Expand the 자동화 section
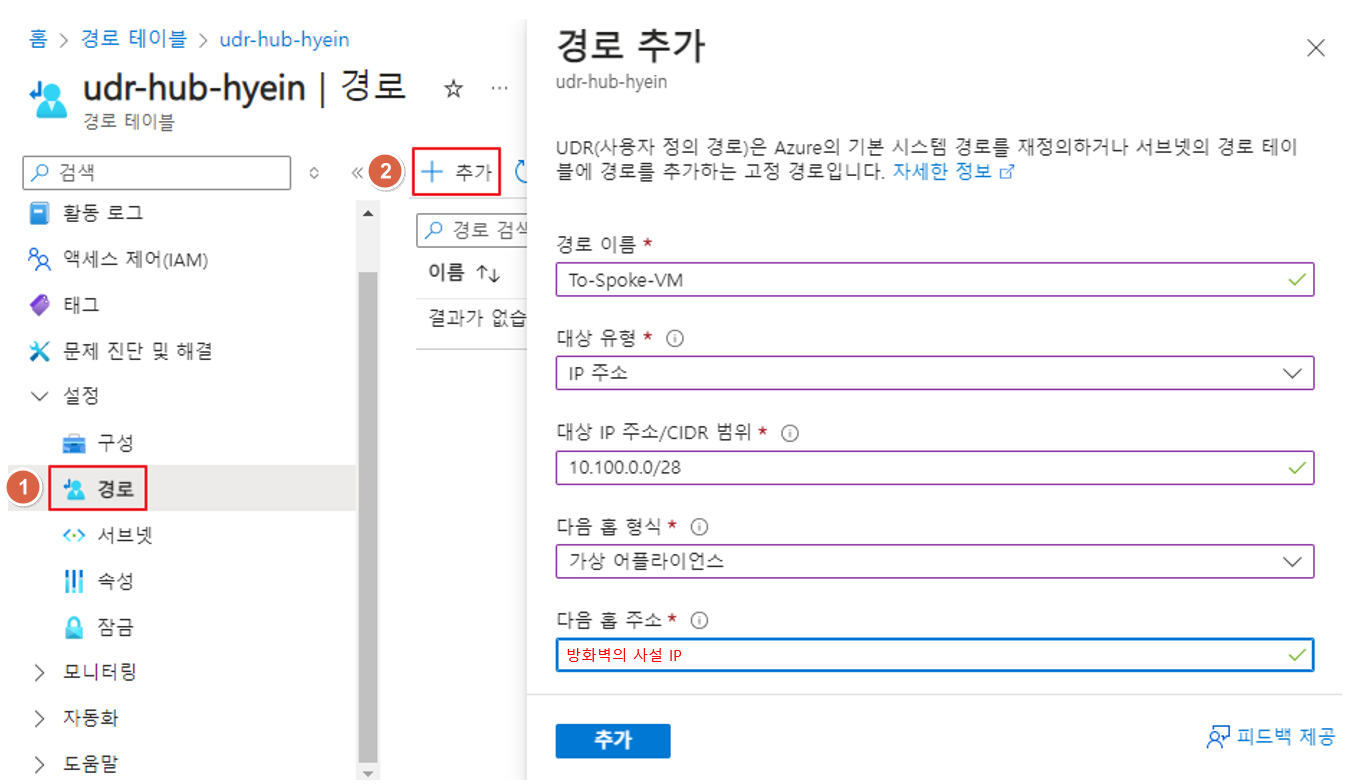The image size is (1353, 784). pyautogui.click(x=40, y=718)
